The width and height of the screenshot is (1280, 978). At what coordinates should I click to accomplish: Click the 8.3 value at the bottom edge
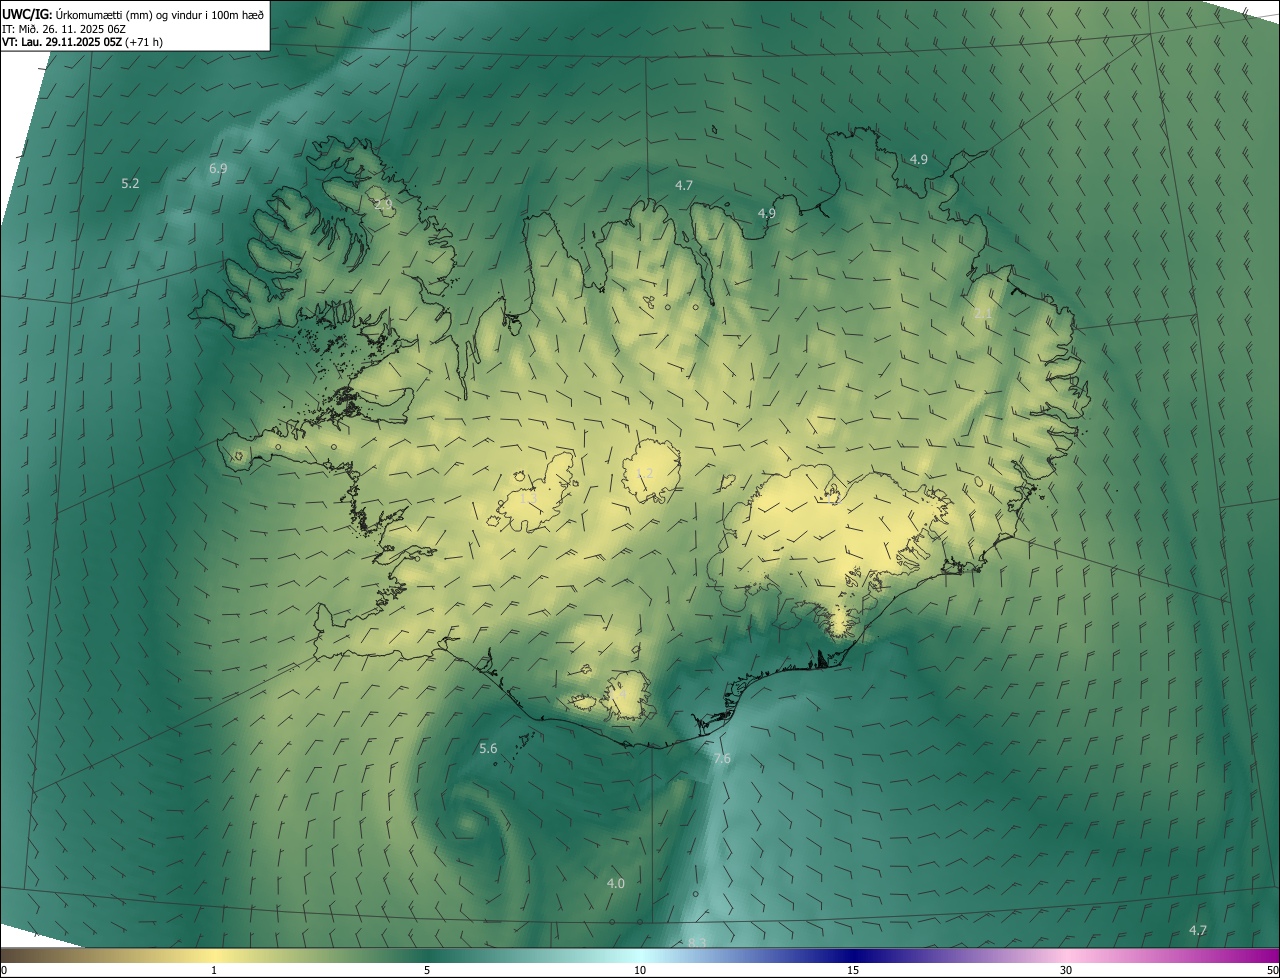pos(698,943)
